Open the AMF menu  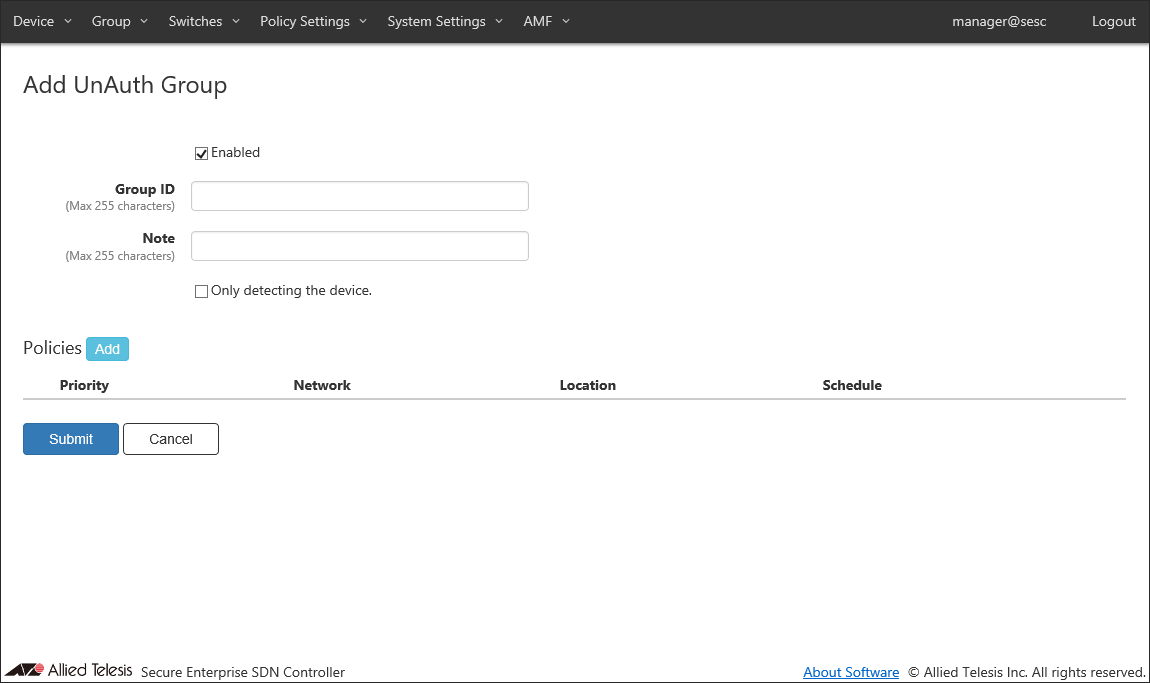(x=546, y=21)
